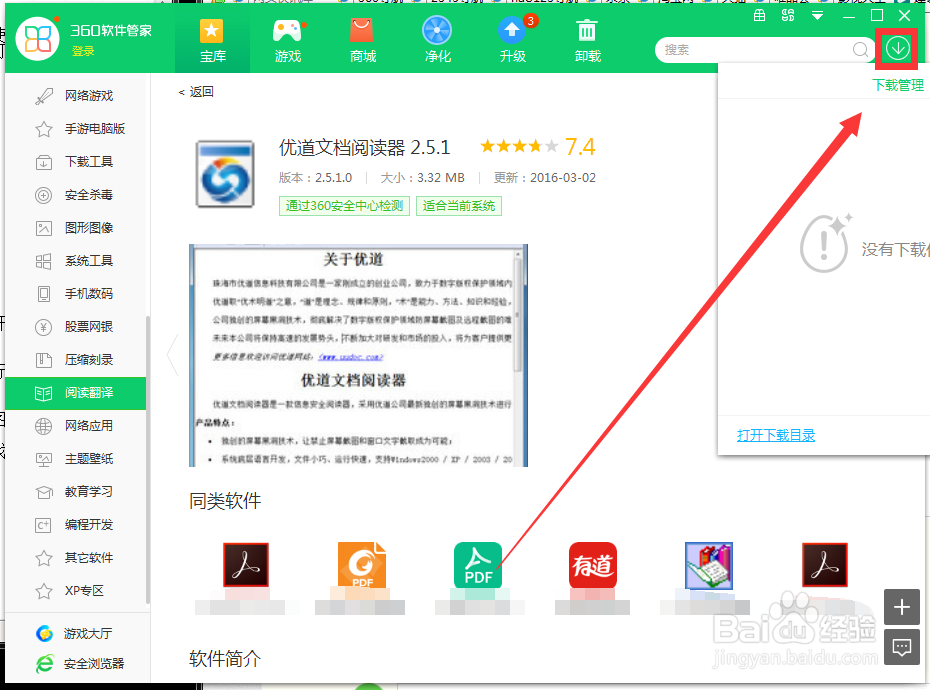The width and height of the screenshot is (930, 690).
Task: Open the 升级 upgrade tab
Action: tap(512, 41)
